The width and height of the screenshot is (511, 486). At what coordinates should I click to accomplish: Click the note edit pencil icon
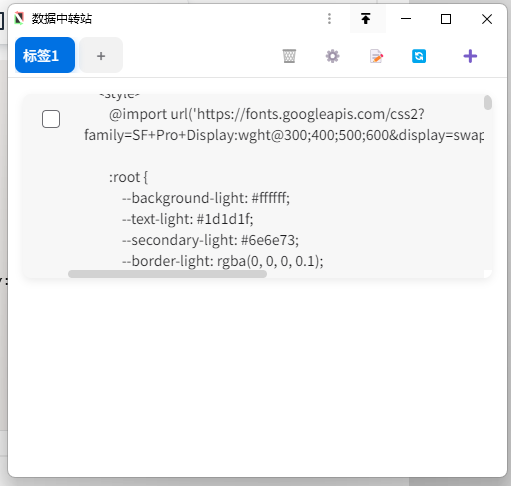376,56
